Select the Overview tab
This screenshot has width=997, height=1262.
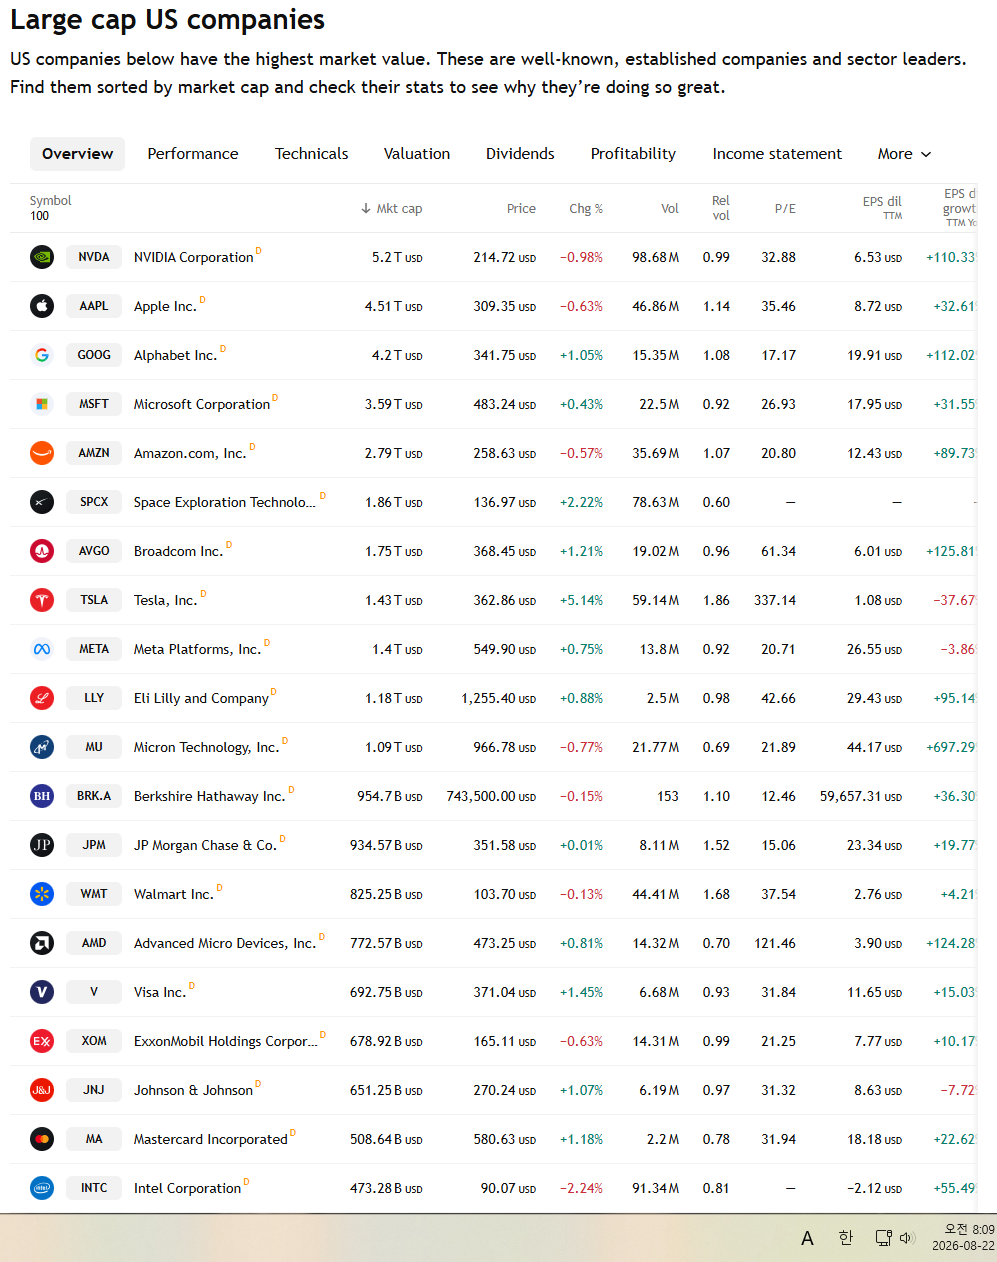pos(77,154)
